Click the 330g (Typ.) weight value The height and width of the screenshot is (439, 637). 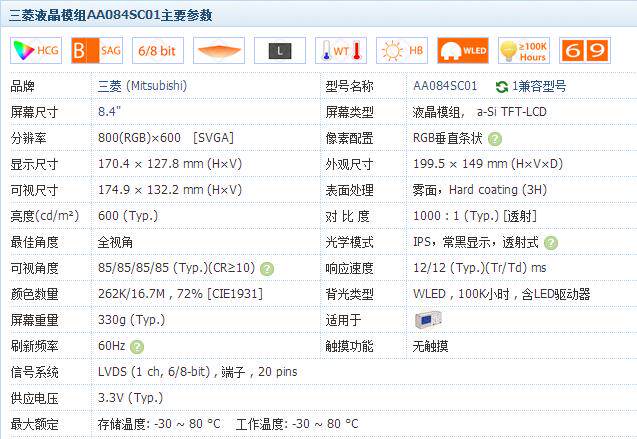click(131, 320)
